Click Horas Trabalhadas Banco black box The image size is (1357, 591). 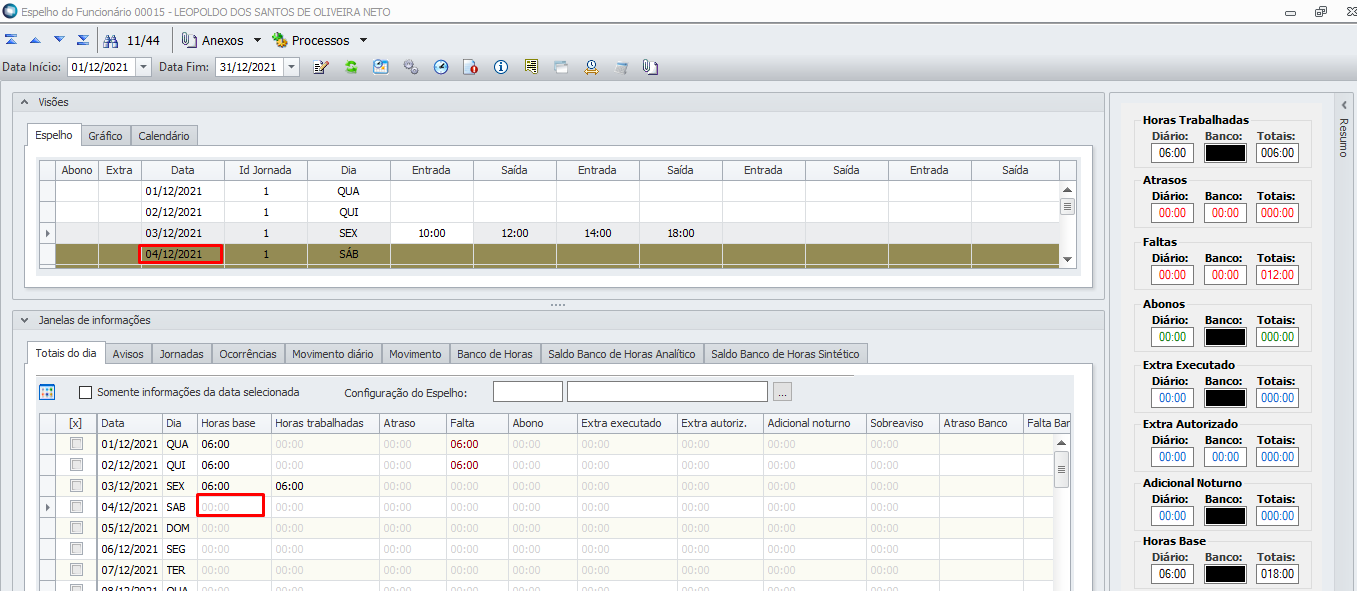pos(1225,153)
